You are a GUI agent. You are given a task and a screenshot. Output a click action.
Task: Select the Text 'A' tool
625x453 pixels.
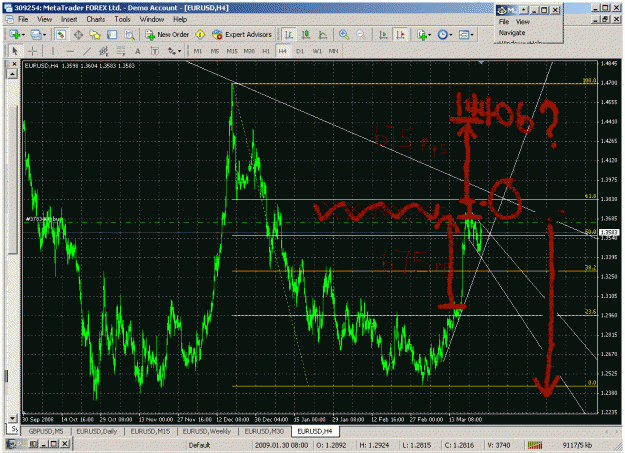(x=138, y=51)
